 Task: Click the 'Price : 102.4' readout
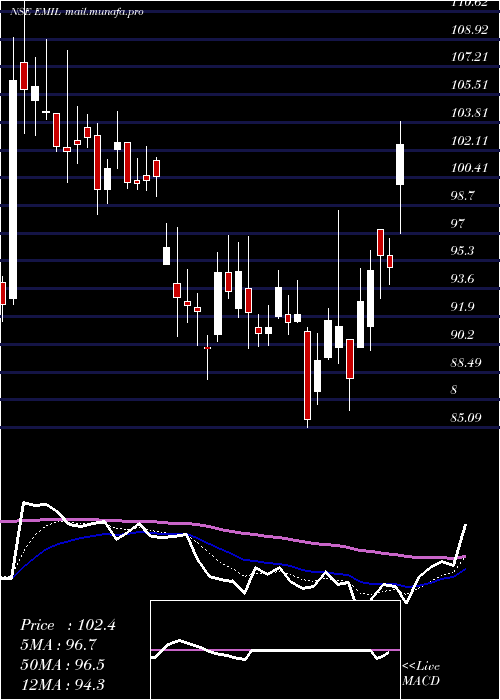68,625
